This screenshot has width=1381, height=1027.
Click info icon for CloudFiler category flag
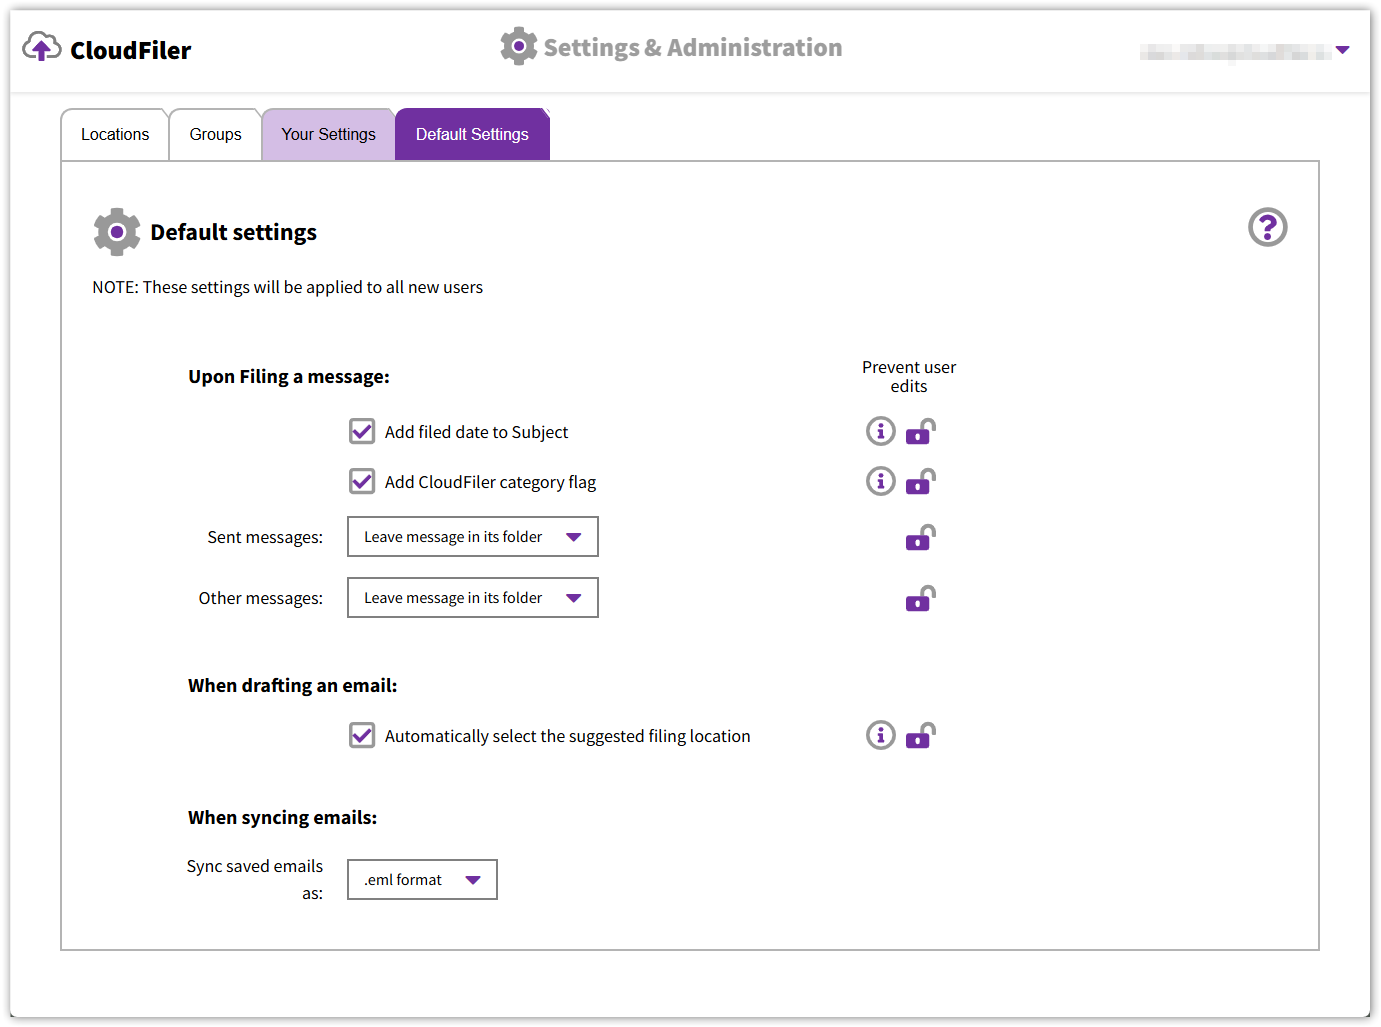tap(880, 481)
